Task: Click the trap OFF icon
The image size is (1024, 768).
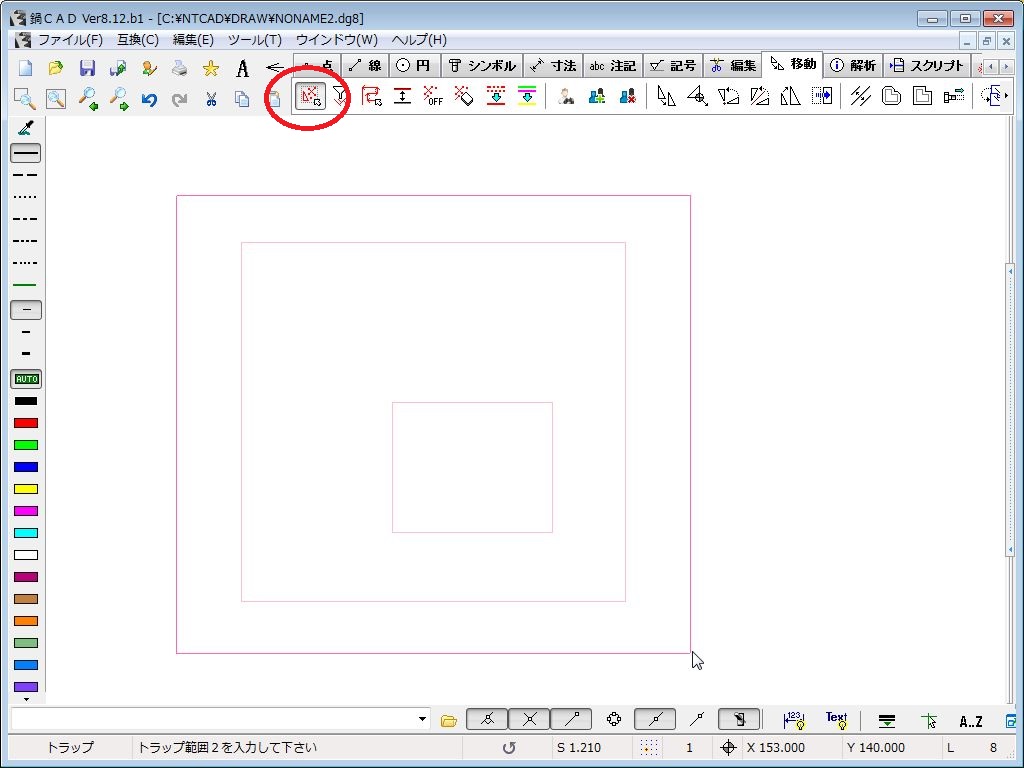Action: coord(433,97)
